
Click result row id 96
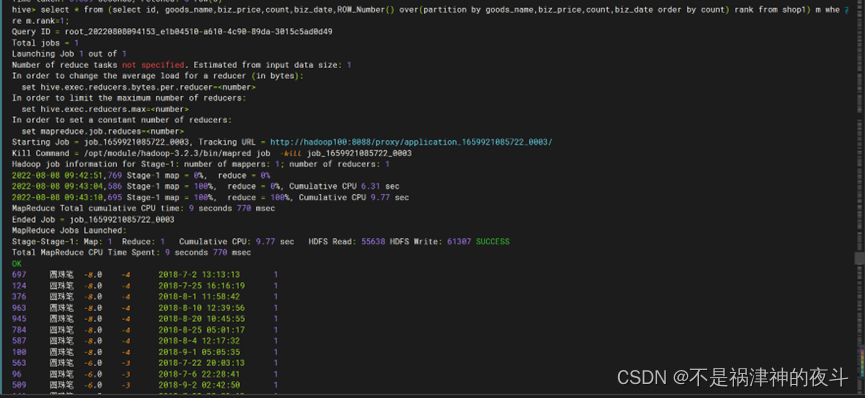(x=17, y=374)
